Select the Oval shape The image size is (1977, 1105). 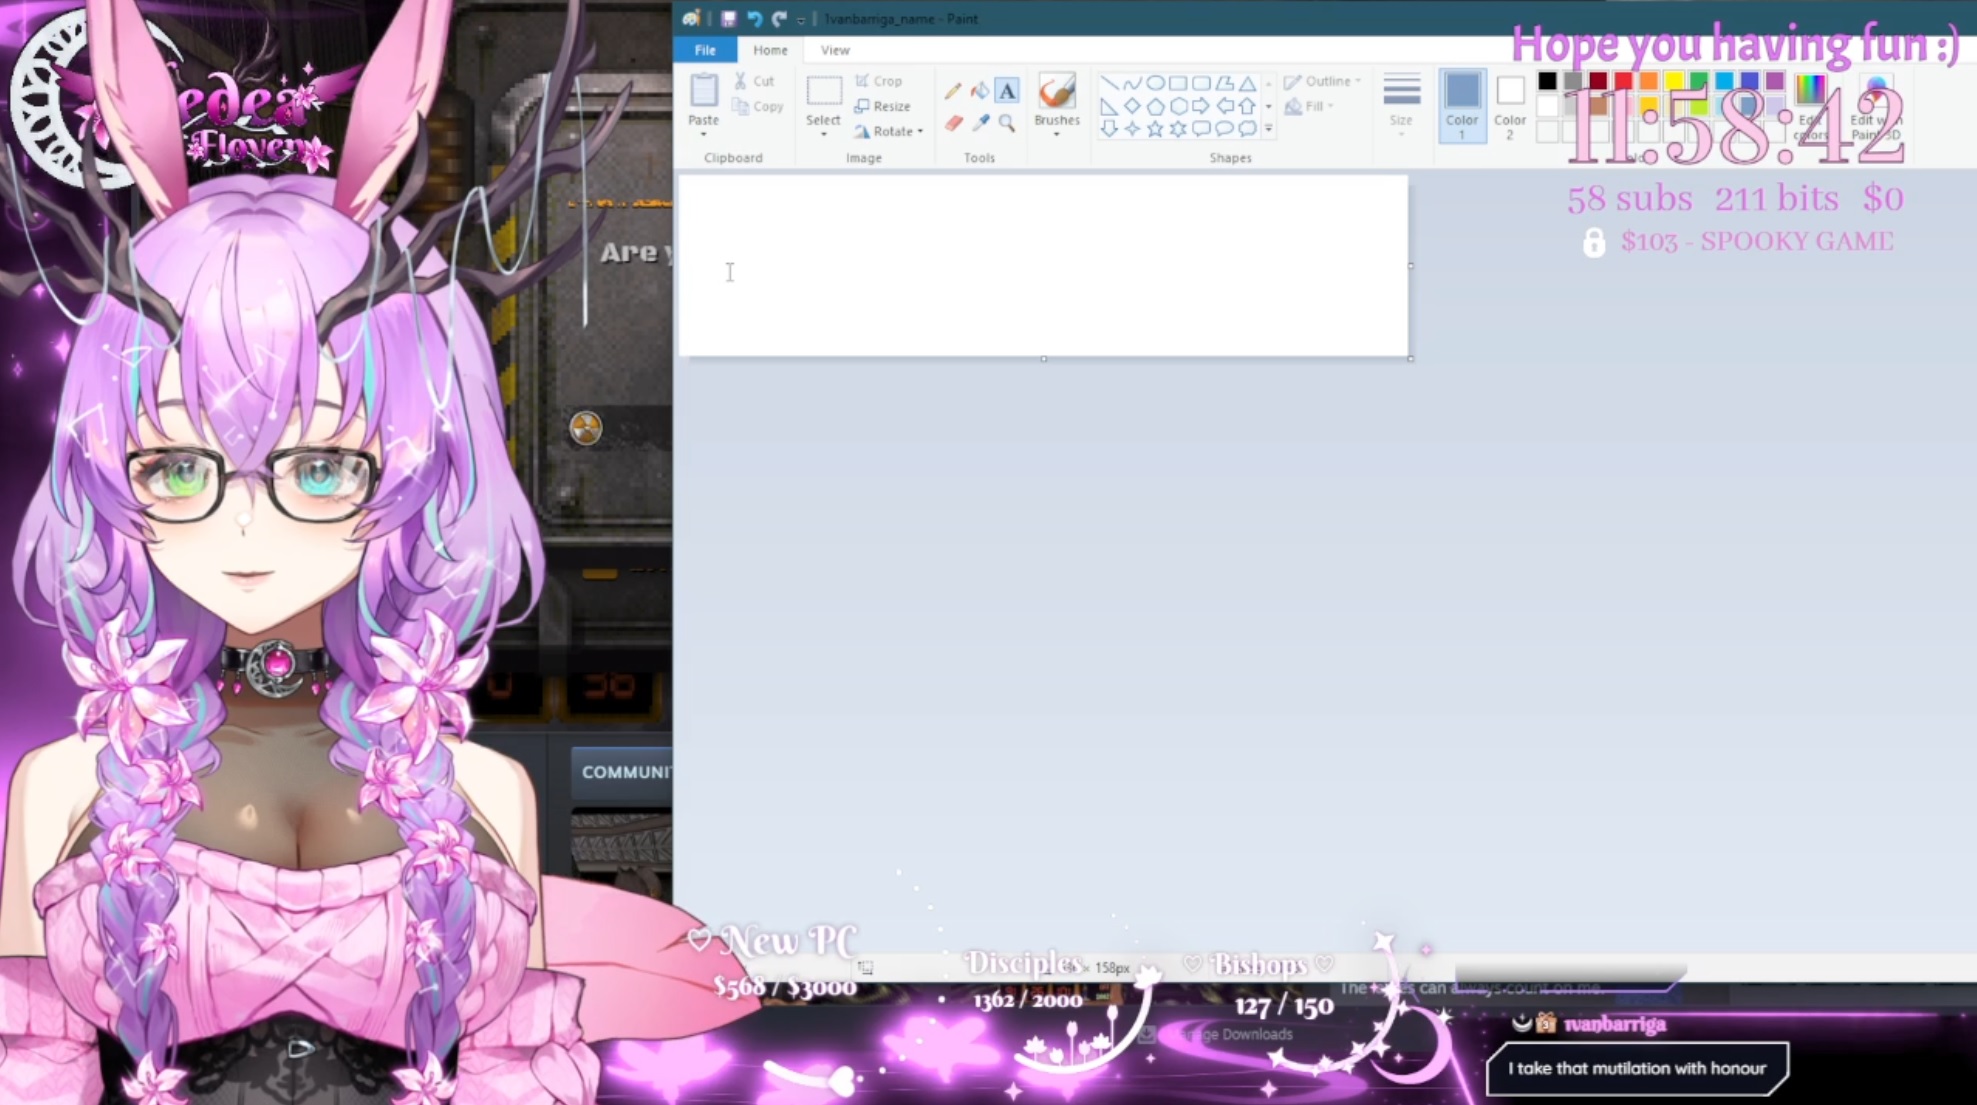[1155, 83]
